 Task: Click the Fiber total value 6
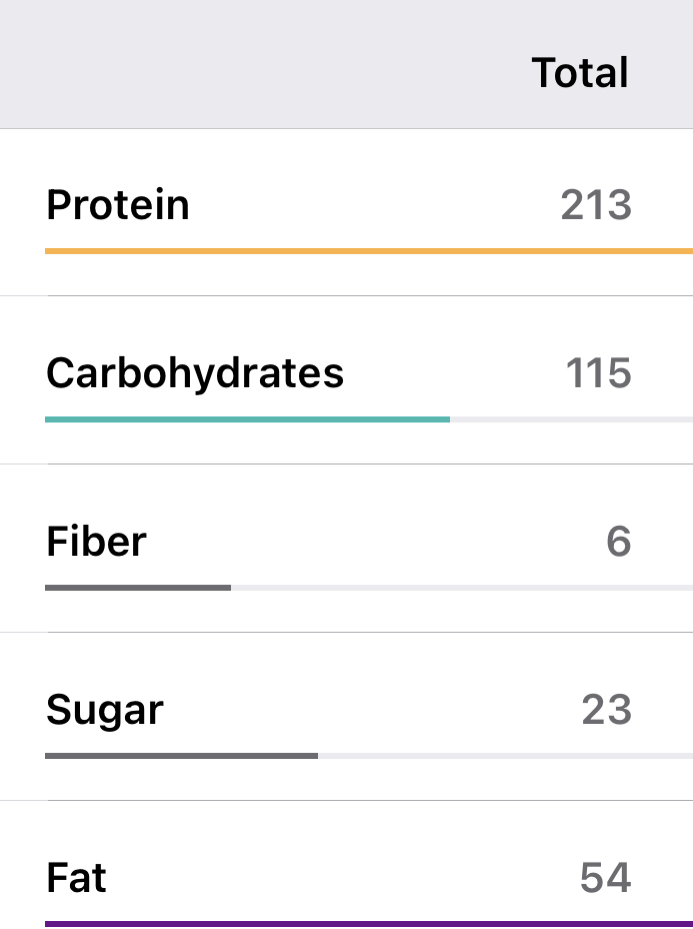coord(618,541)
